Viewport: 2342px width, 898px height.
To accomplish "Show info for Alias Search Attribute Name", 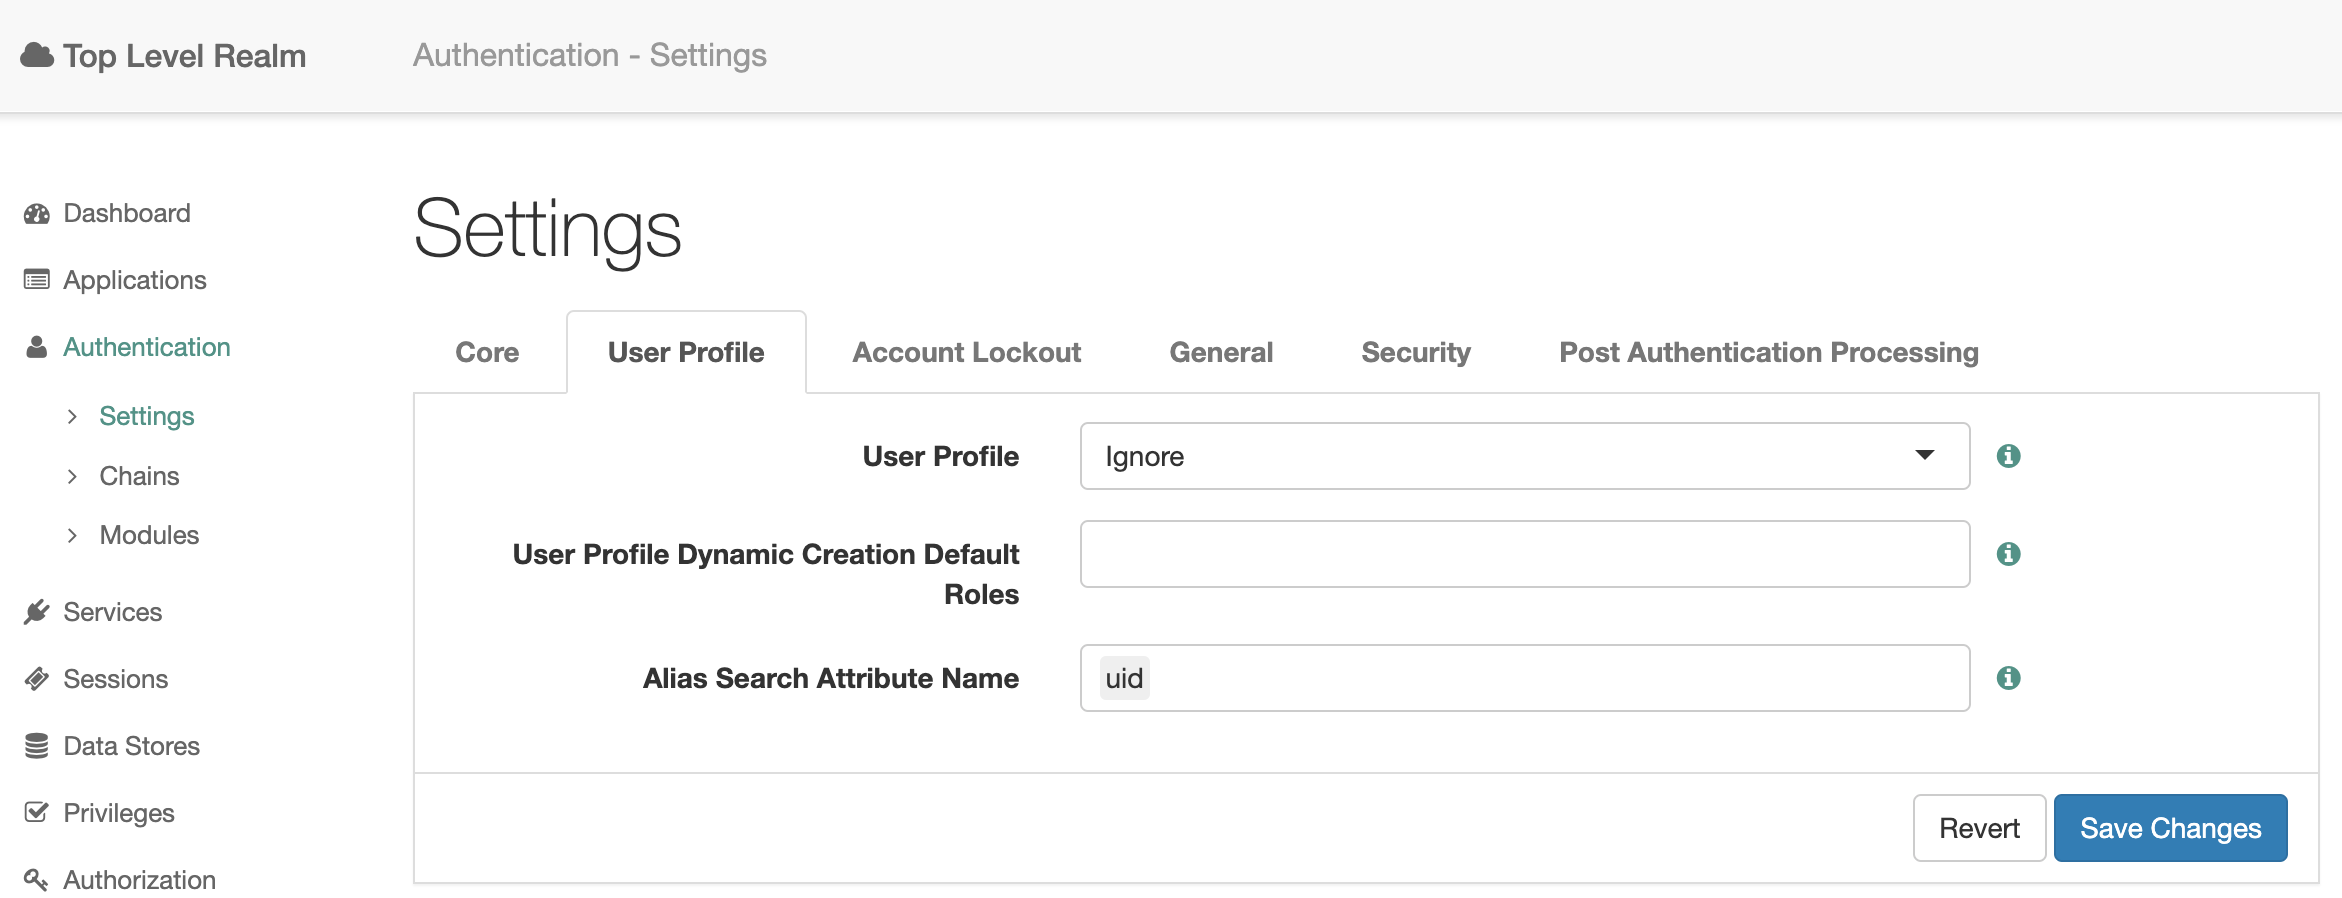I will coord(2008,678).
